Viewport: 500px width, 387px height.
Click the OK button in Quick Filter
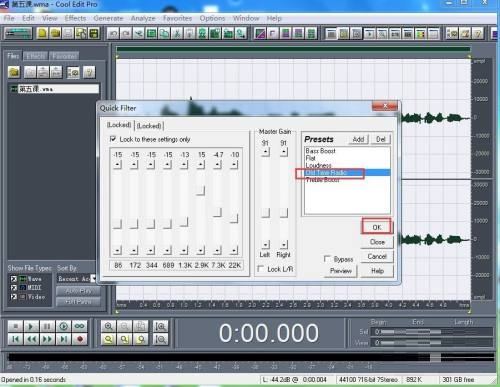(377, 227)
